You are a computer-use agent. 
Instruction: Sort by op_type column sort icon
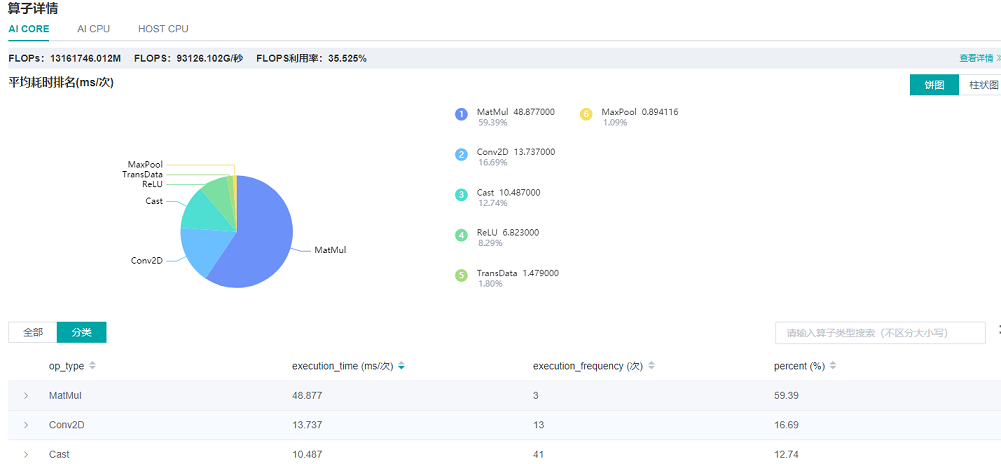93,366
